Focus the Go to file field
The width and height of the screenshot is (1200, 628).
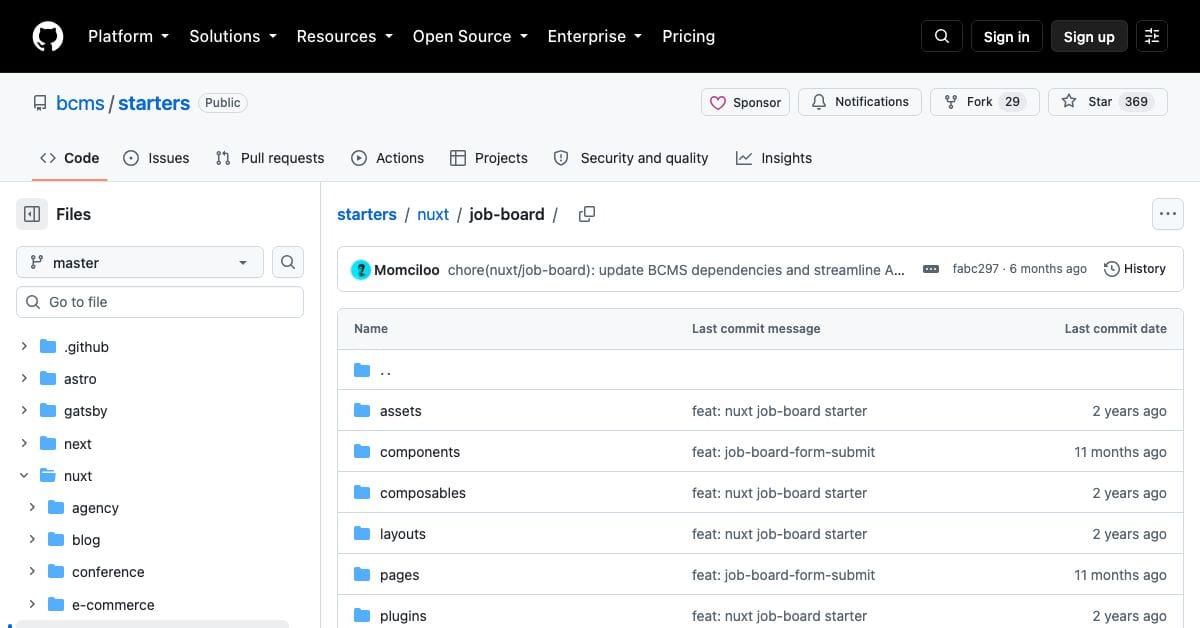tap(160, 302)
